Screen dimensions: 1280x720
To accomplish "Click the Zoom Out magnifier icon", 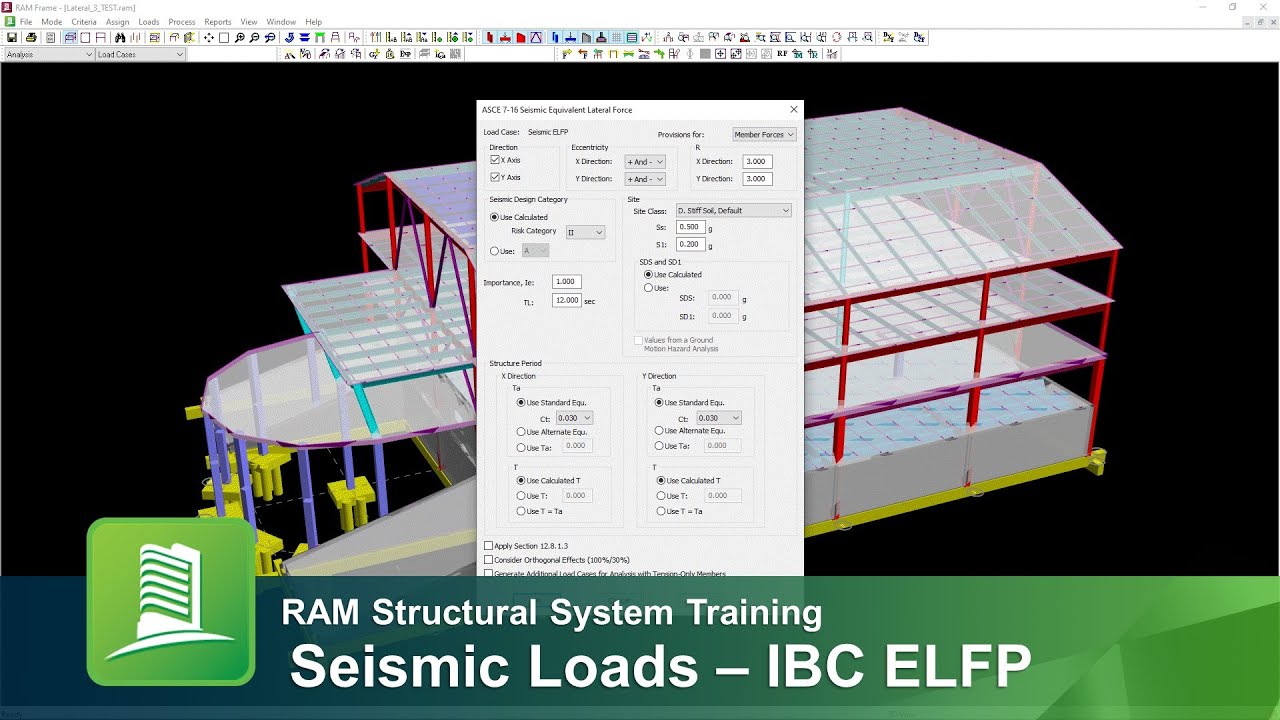I will 255,38.
